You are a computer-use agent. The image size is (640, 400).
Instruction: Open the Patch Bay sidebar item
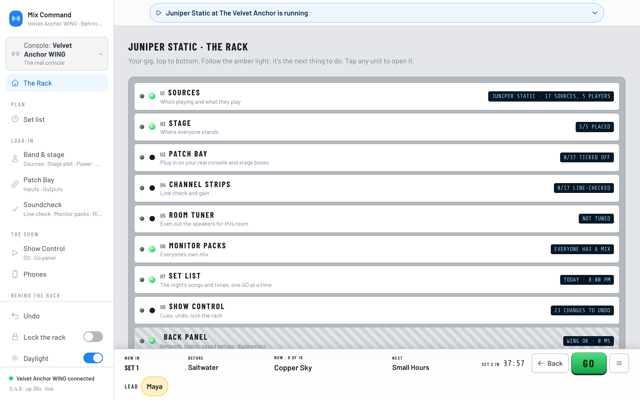[x=57, y=184]
